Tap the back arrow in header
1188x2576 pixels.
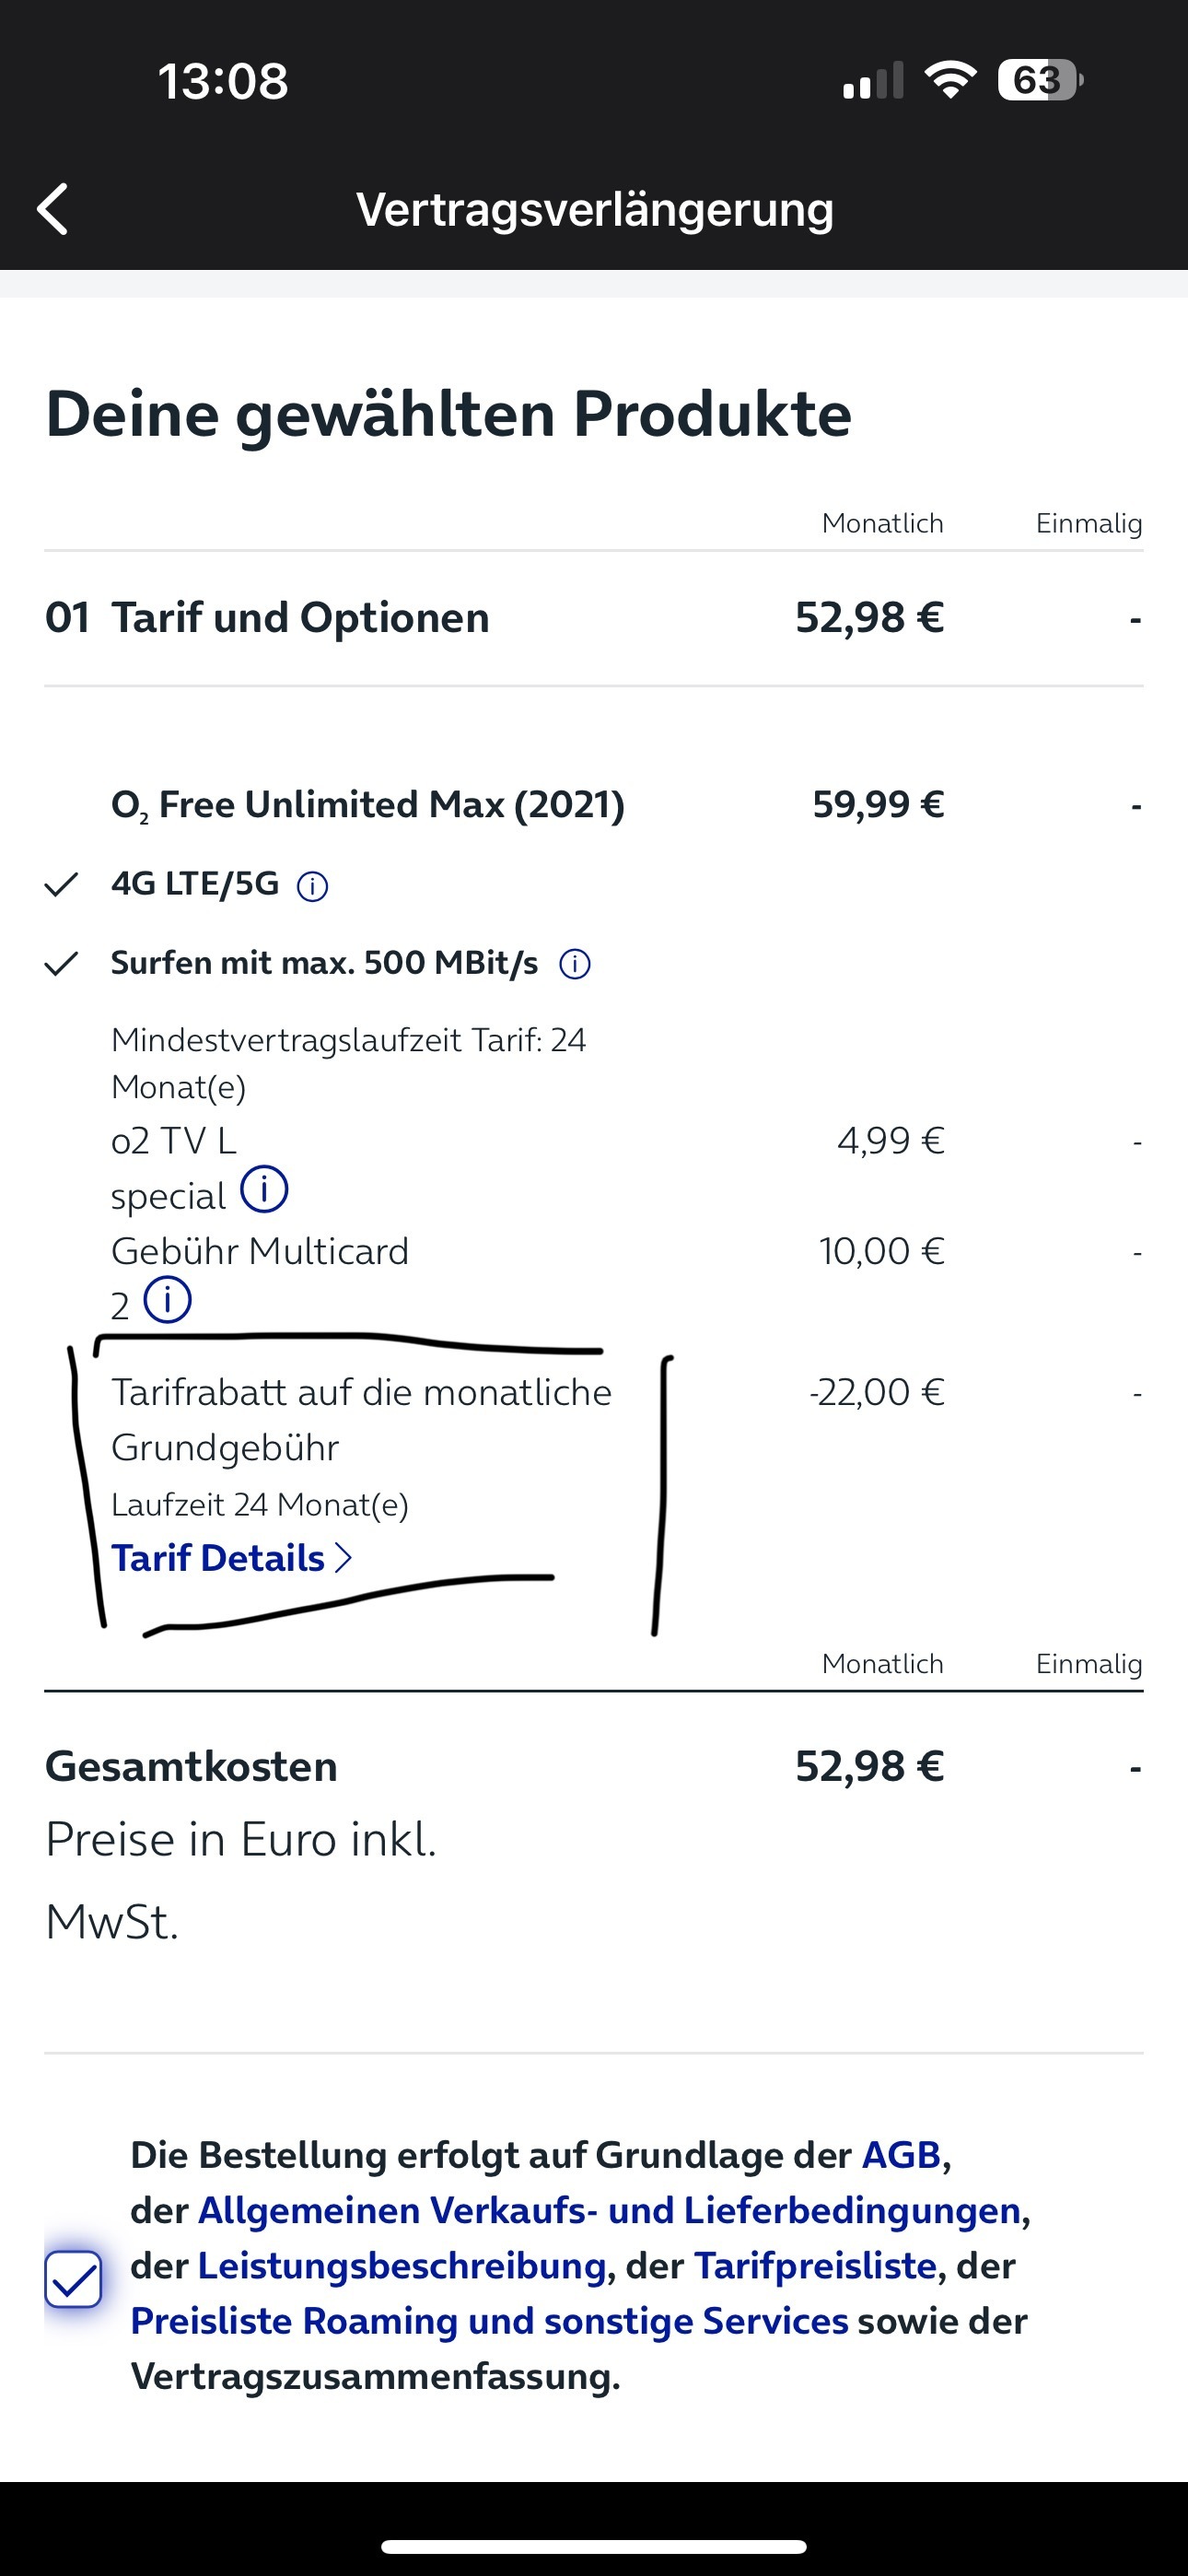(x=52, y=209)
